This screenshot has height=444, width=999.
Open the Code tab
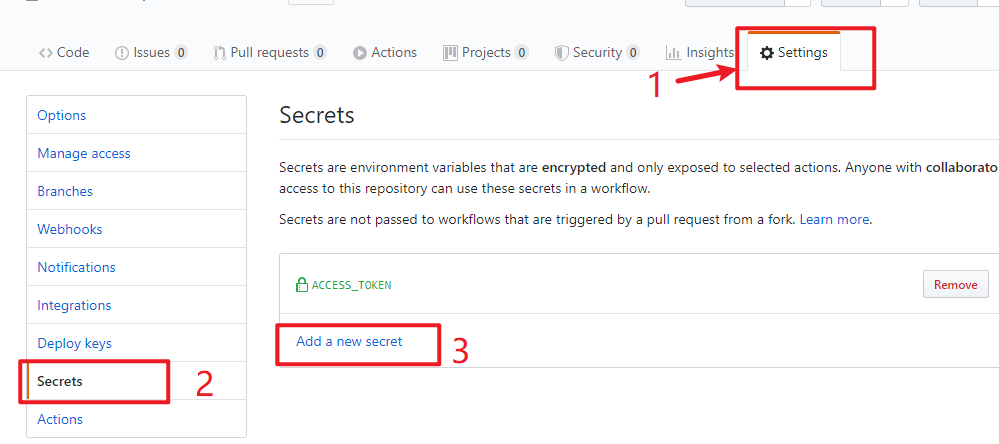tap(64, 52)
